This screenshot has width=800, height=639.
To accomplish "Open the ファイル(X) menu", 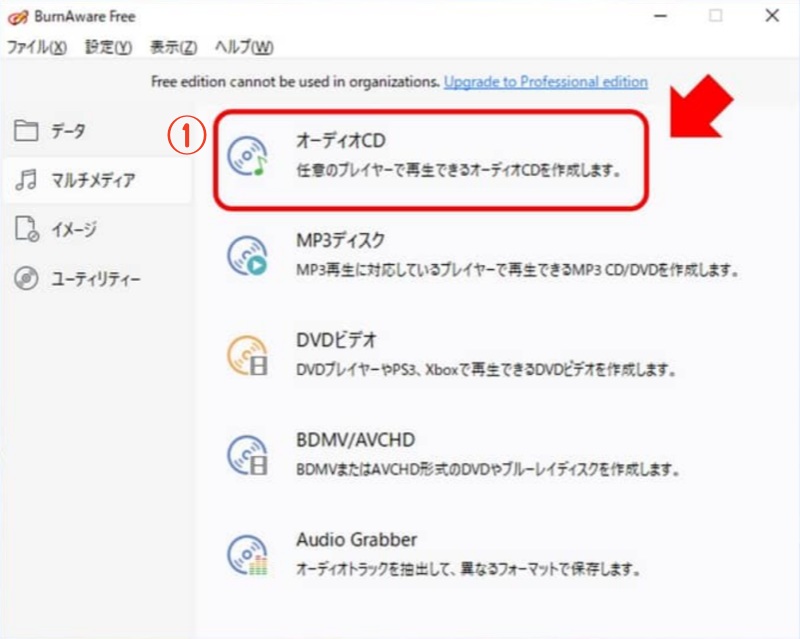I will [37, 47].
